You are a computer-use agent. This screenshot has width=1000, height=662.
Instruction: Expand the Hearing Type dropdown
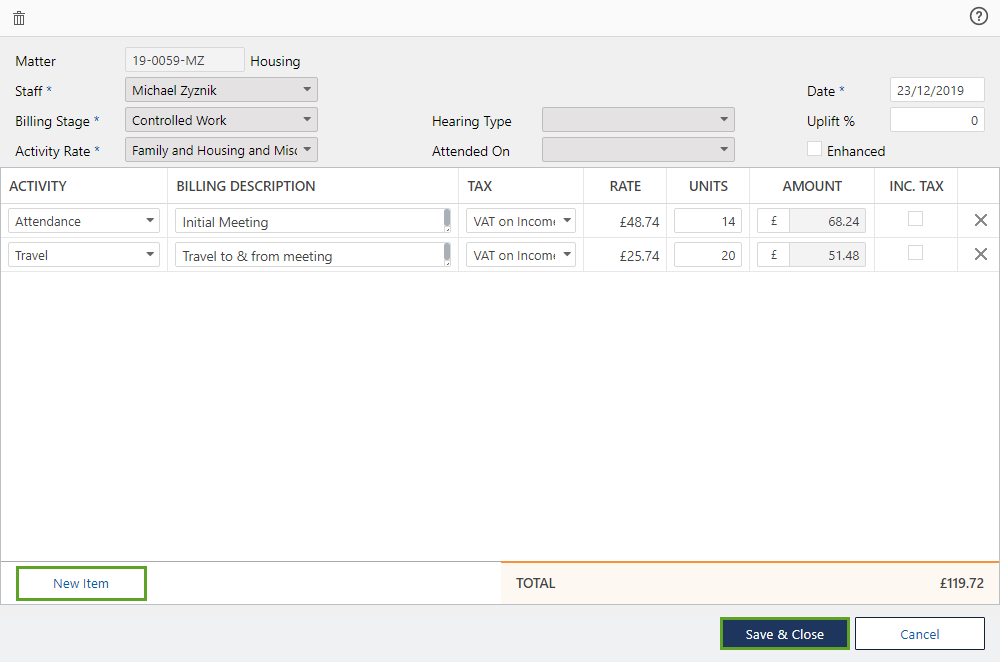point(638,120)
